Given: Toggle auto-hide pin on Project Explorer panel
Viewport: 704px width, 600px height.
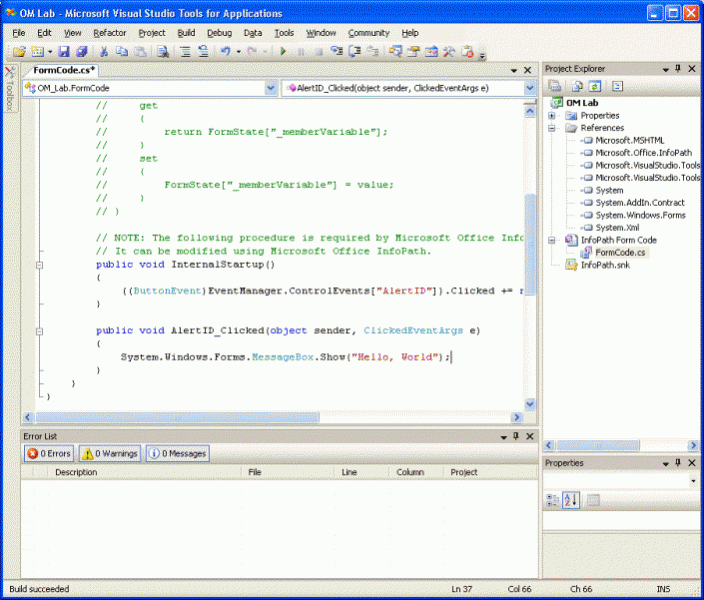Looking at the screenshot, I should [x=678, y=69].
